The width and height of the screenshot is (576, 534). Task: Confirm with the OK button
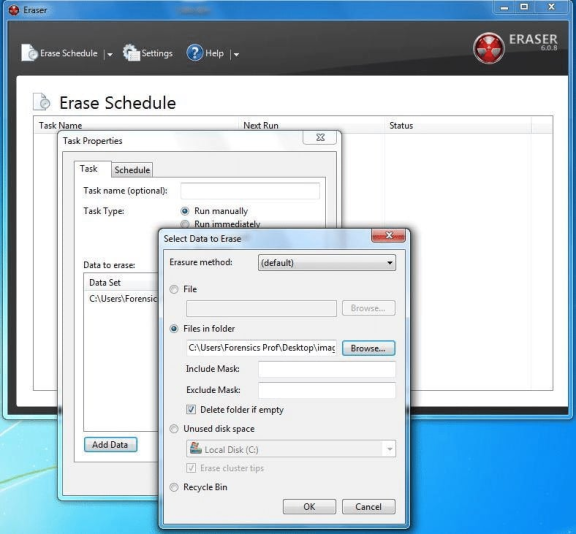[309, 507]
